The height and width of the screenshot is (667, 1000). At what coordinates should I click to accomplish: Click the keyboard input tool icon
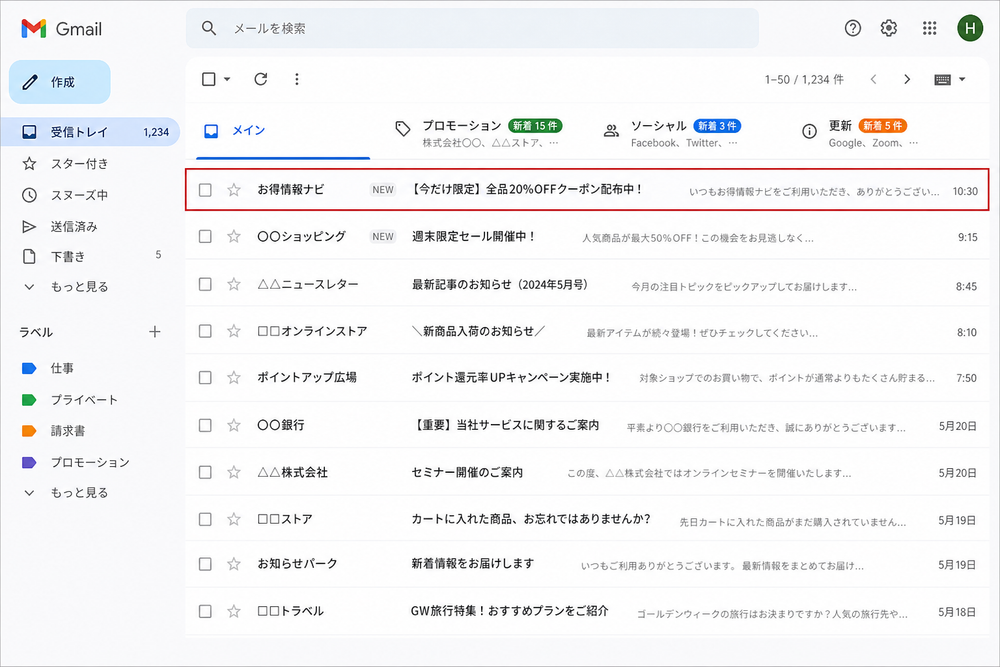pos(943,80)
